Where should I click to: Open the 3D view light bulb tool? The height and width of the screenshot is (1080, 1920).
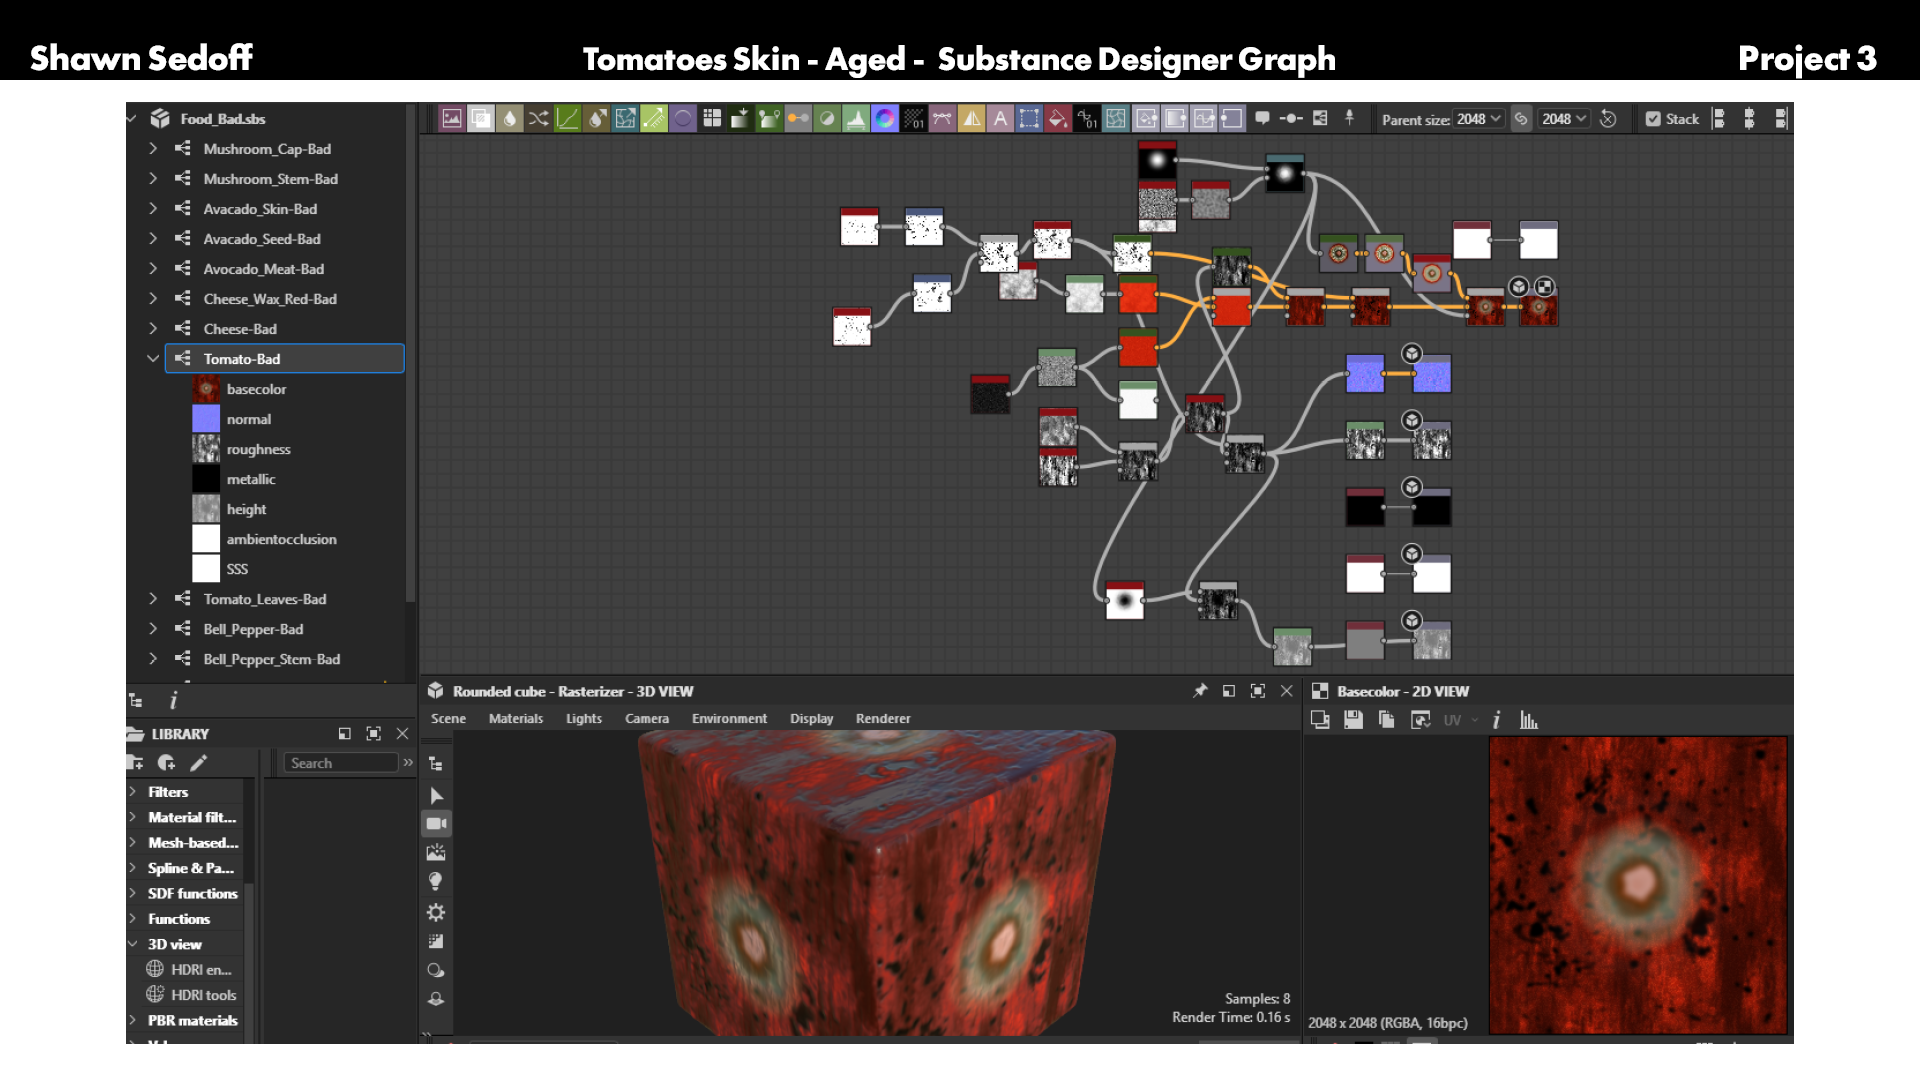[x=436, y=882]
